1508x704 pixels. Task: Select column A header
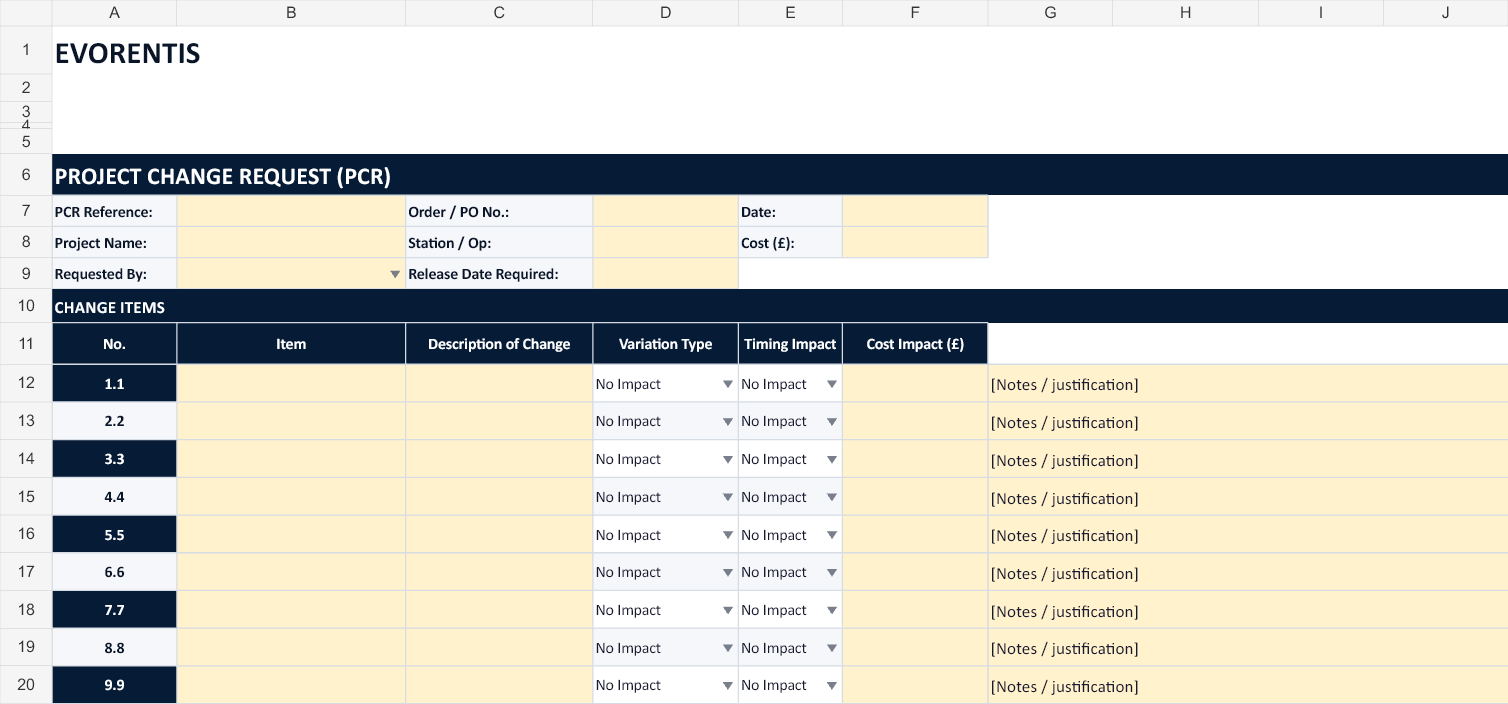[x=114, y=13]
